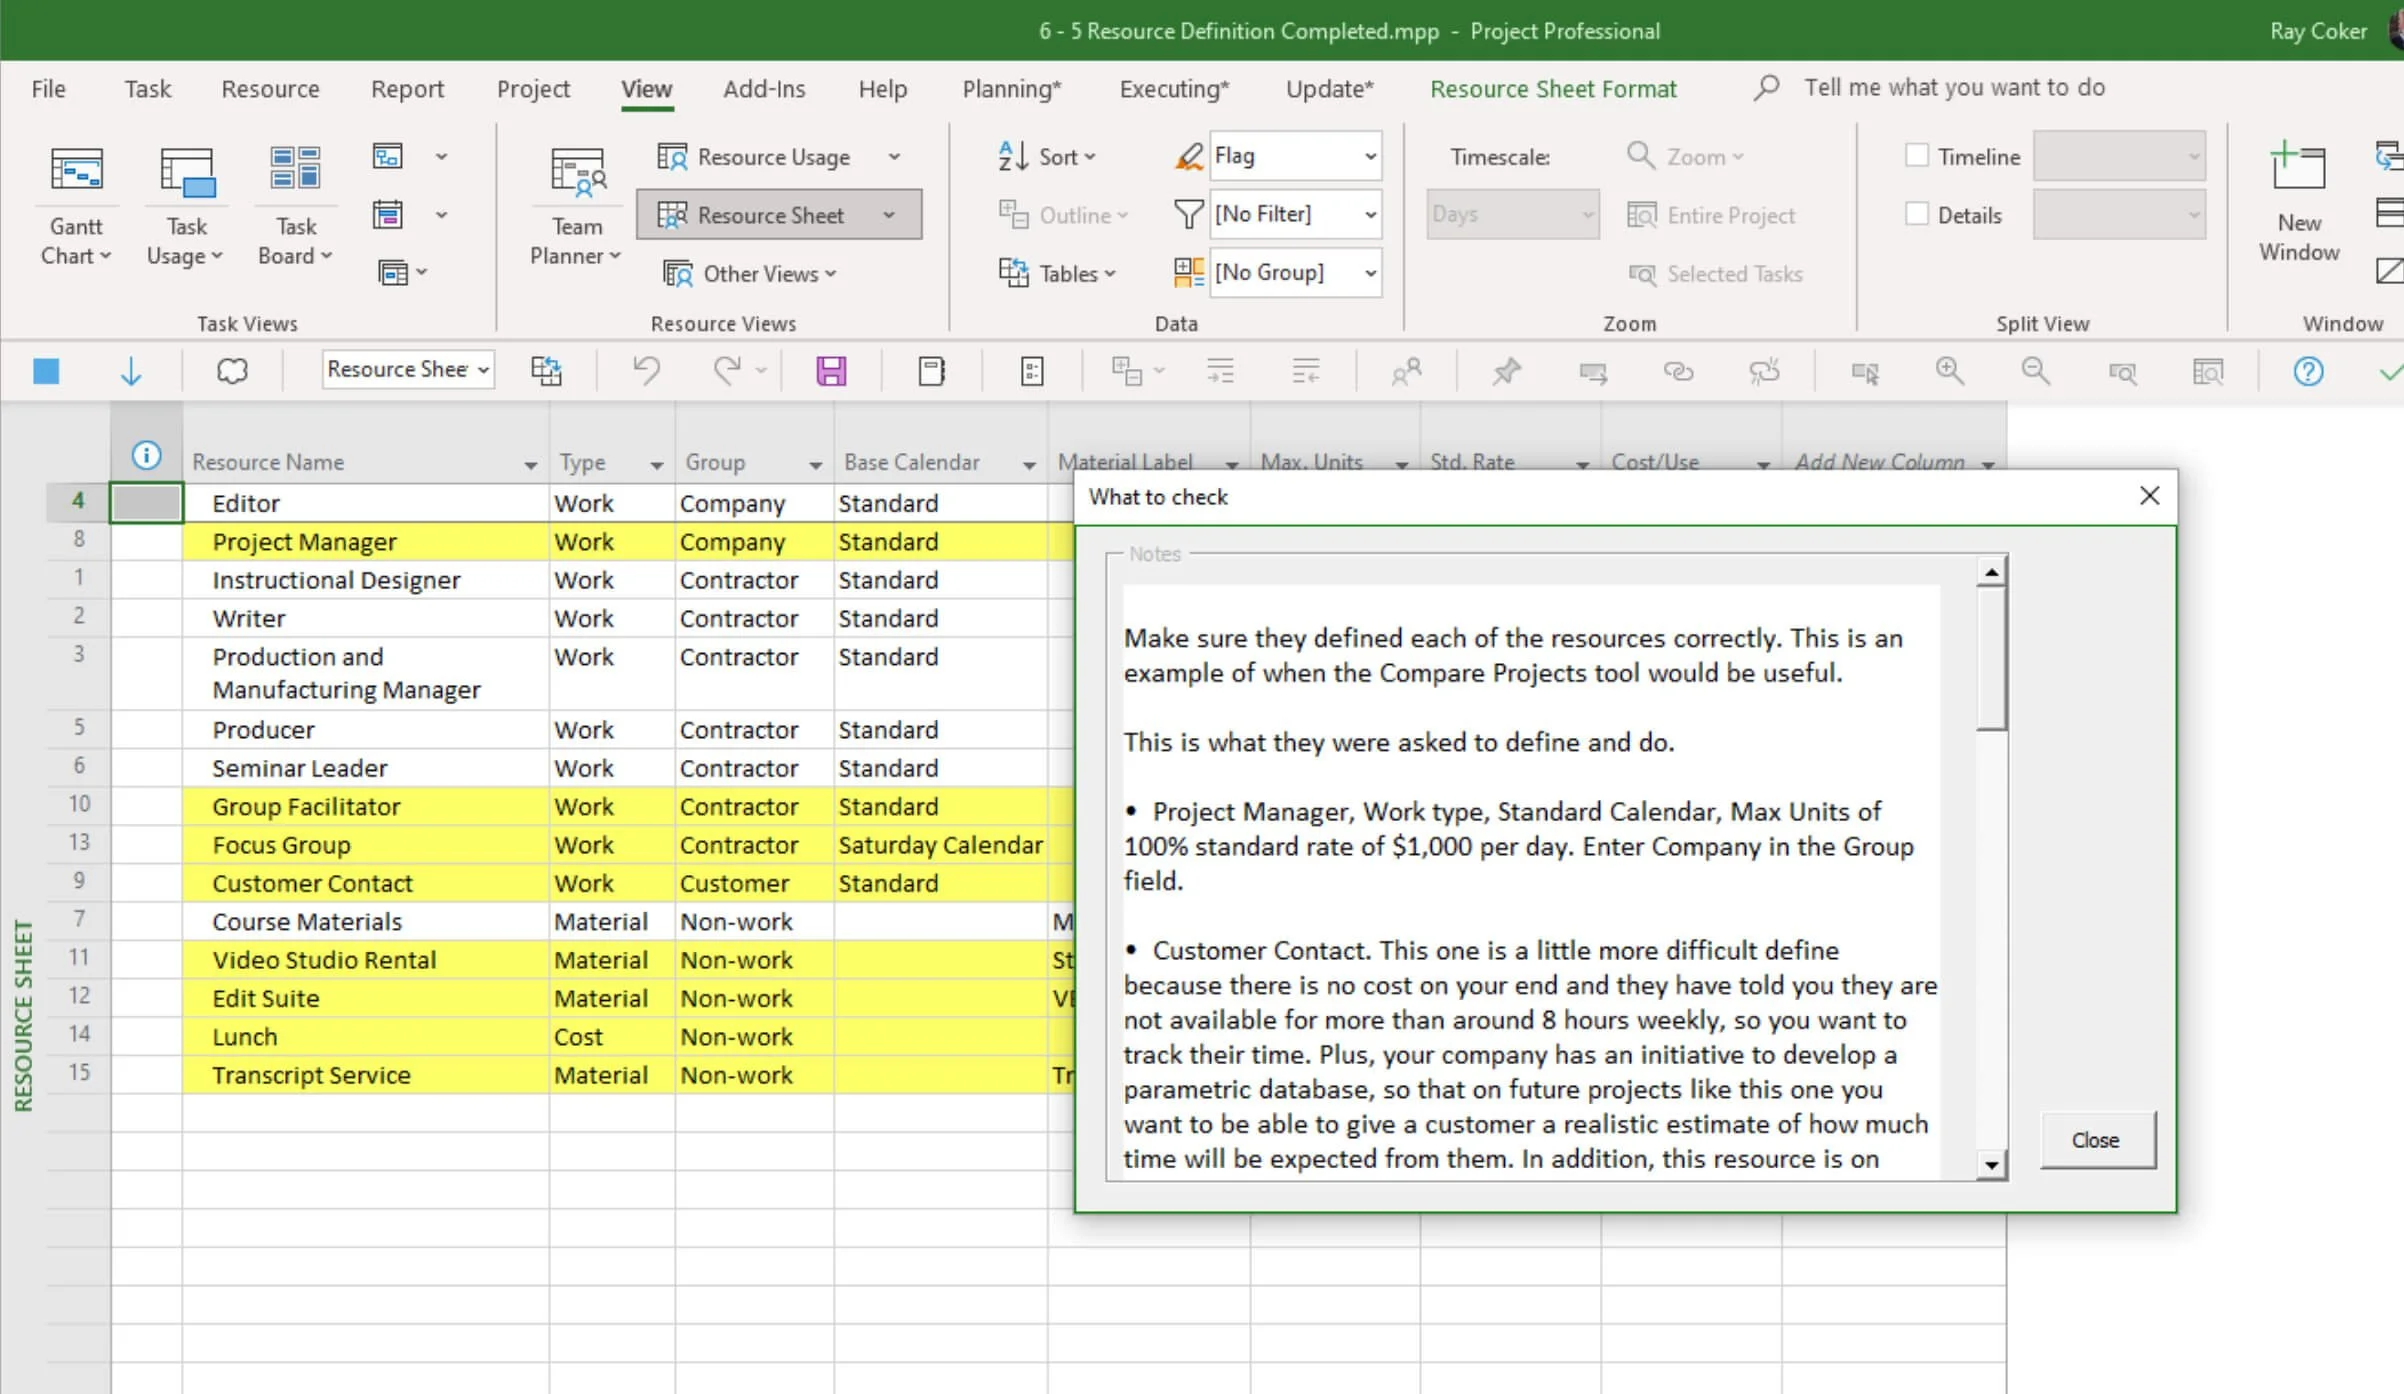The image size is (2404, 1394).
Task: Open the Report ribbon tab
Action: pos(407,88)
